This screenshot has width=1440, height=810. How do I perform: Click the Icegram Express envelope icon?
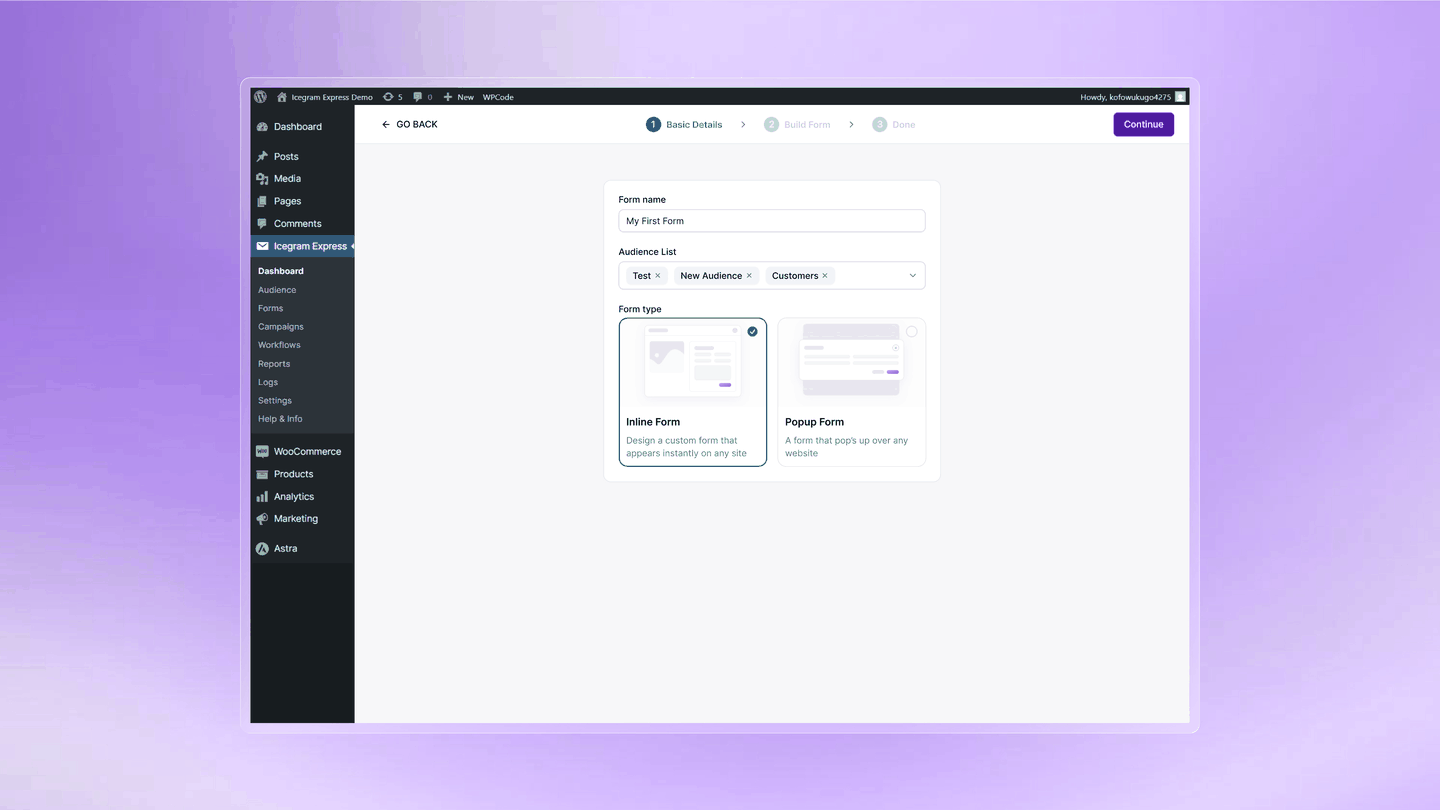(x=262, y=246)
